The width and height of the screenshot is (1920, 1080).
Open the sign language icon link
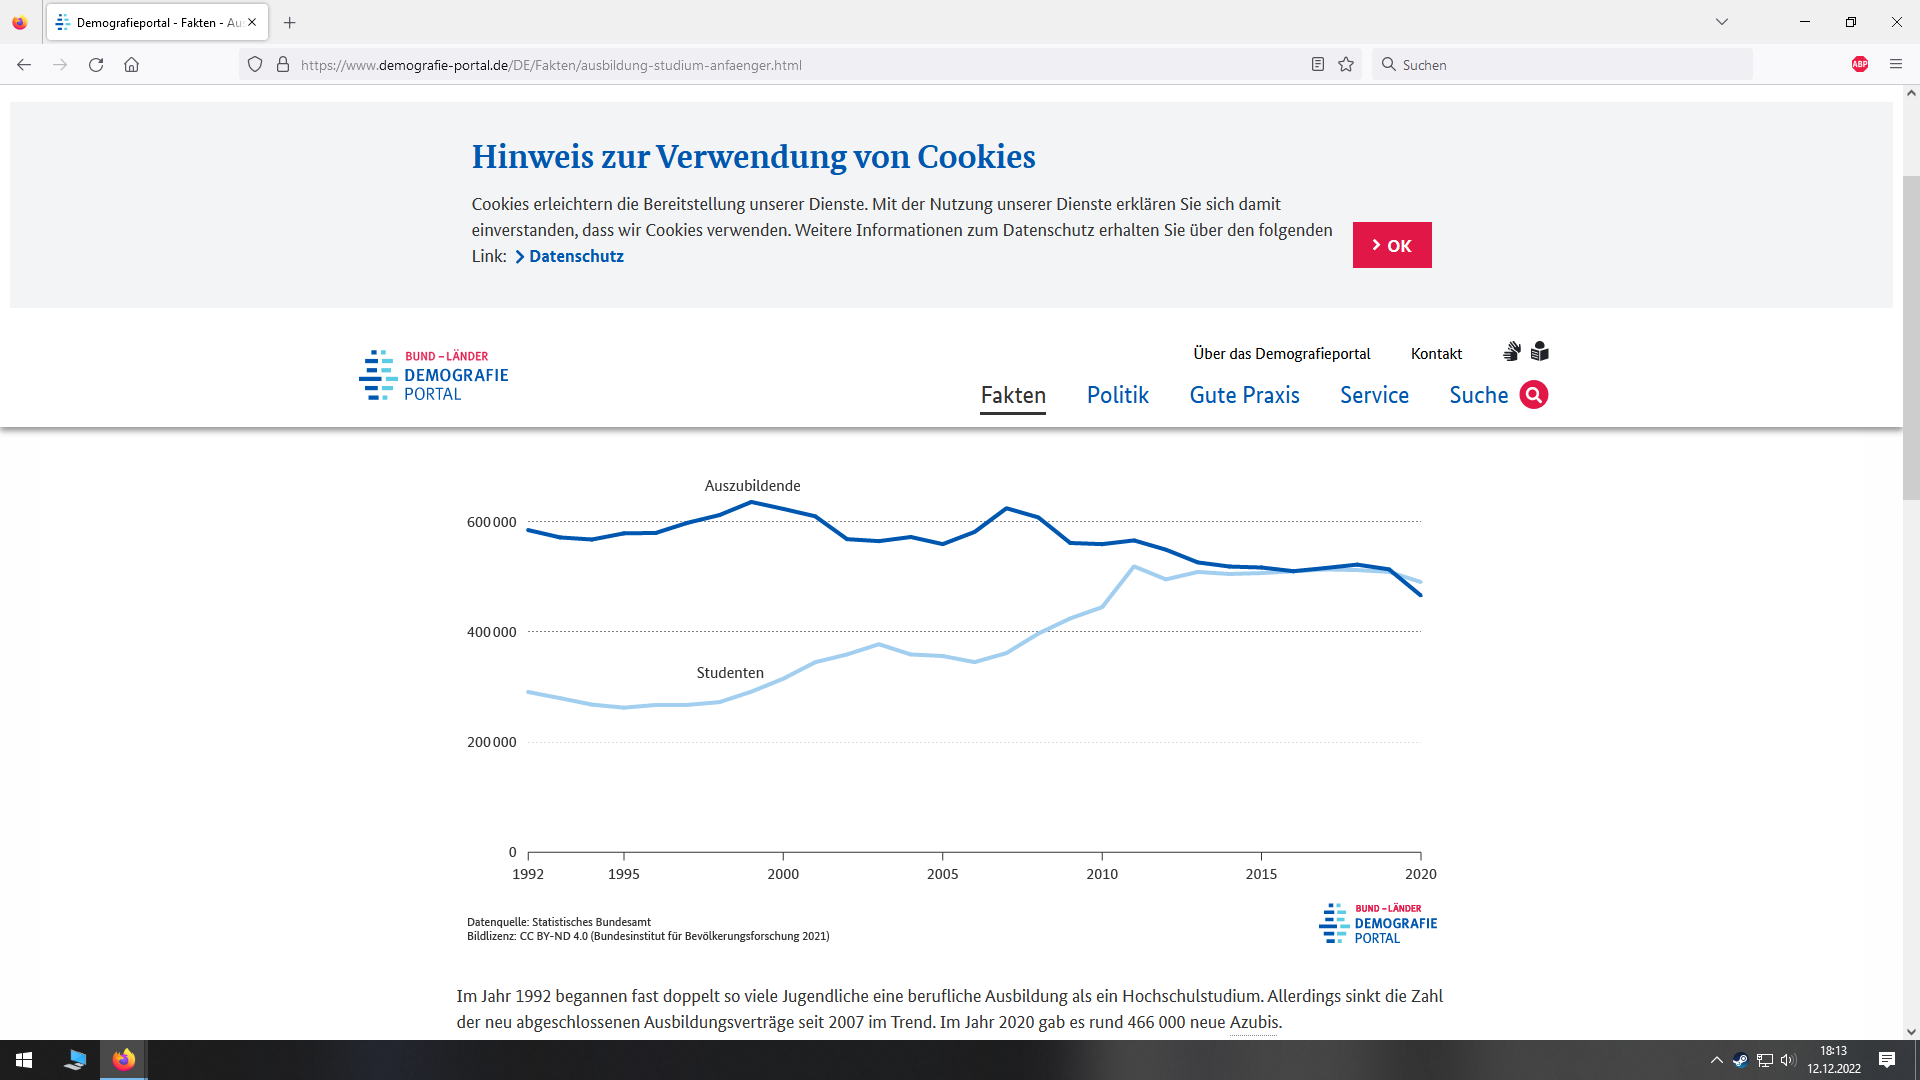pos(1512,352)
